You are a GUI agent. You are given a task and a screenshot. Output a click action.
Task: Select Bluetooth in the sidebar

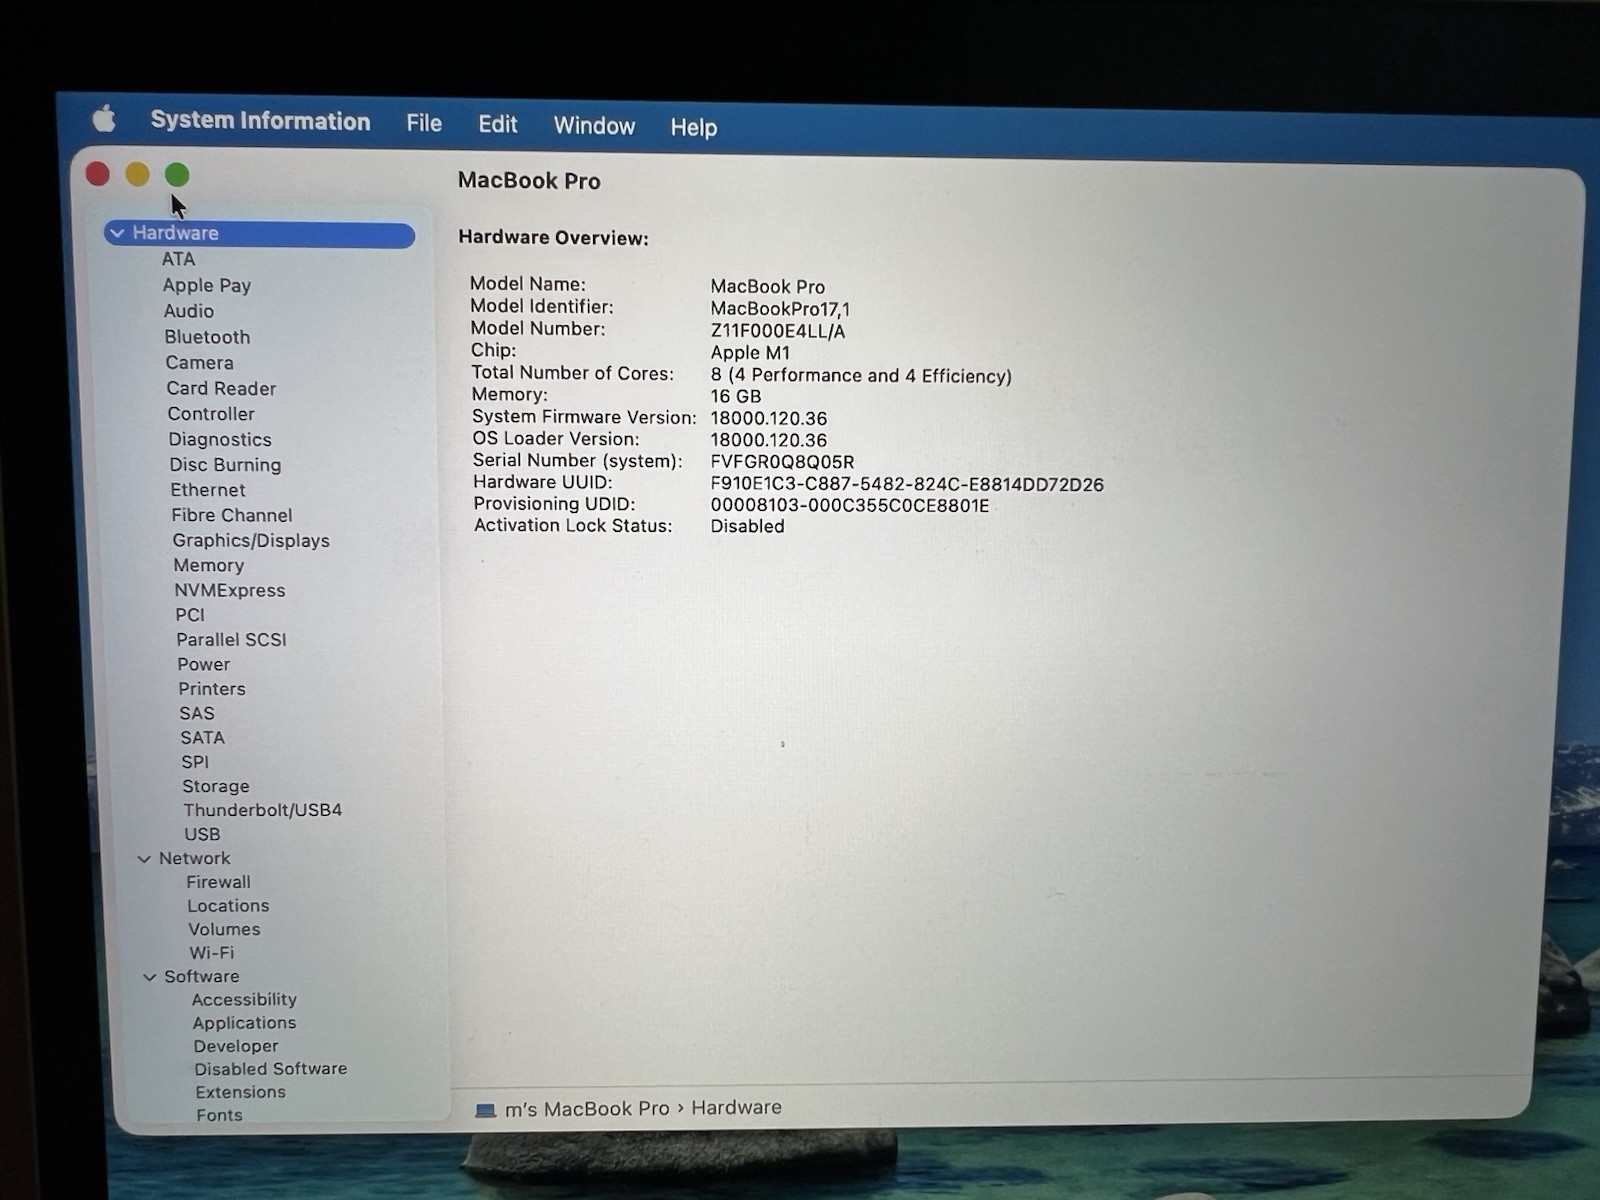tap(207, 337)
